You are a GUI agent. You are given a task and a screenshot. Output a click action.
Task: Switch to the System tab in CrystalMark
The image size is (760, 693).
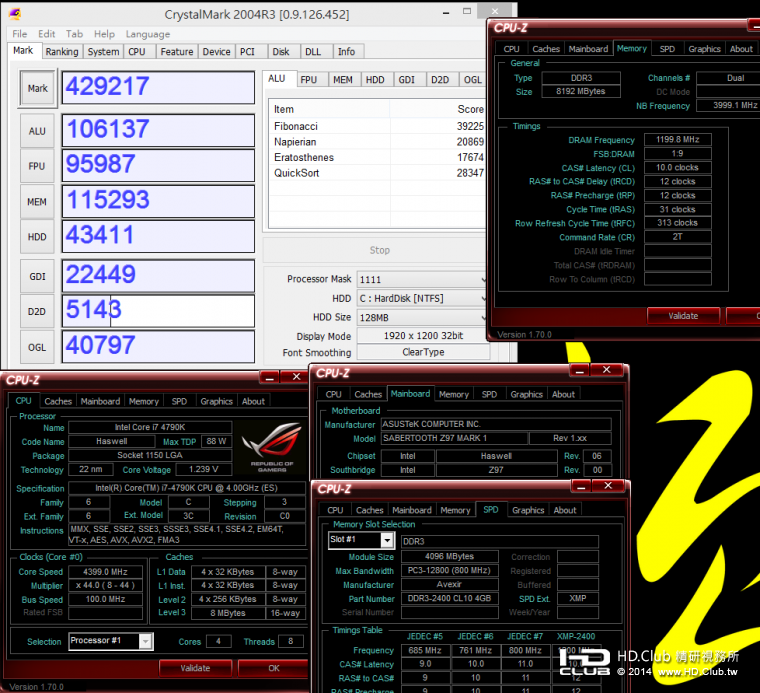click(x=103, y=52)
